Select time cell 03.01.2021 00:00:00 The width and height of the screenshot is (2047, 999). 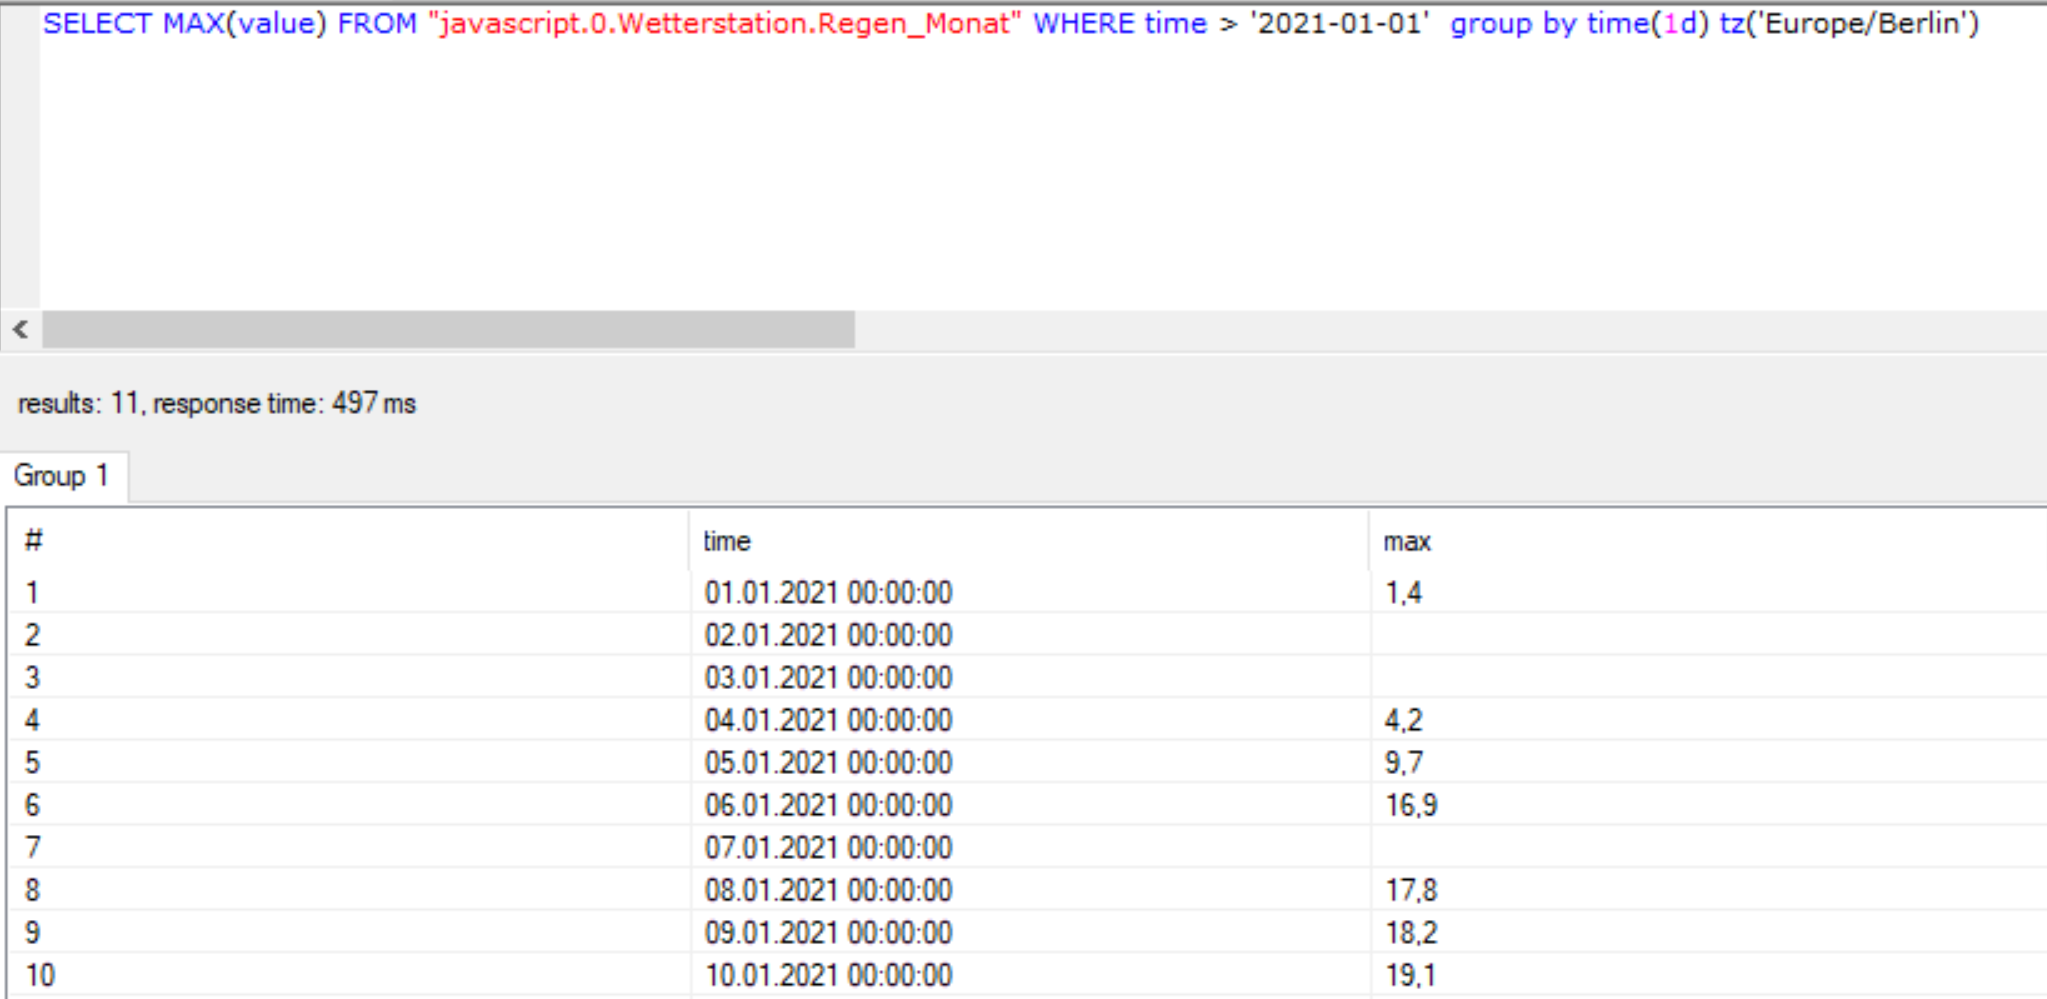pos(828,677)
